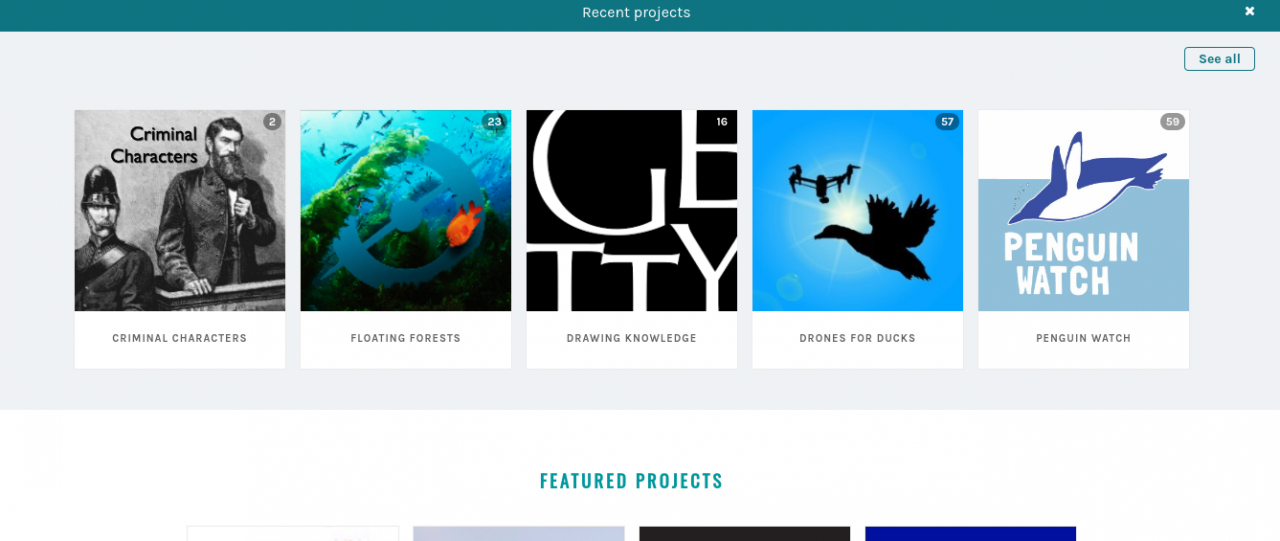This screenshot has height=541, width=1280.
Task: Click the Drones for Ducks title
Action: pos(858,338)
